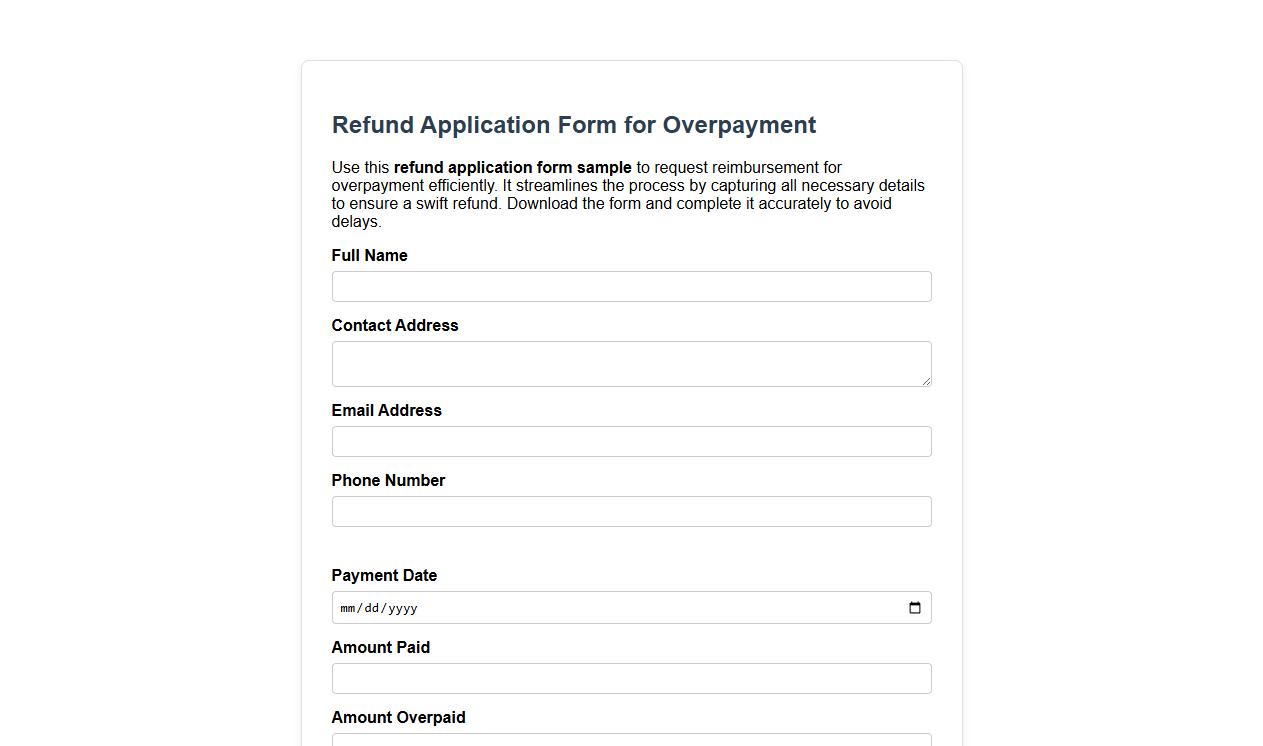The height and width of the screenshot is (746, 1263).
Task: Click the bold refund application form sample text
Action: click(512, 167)
